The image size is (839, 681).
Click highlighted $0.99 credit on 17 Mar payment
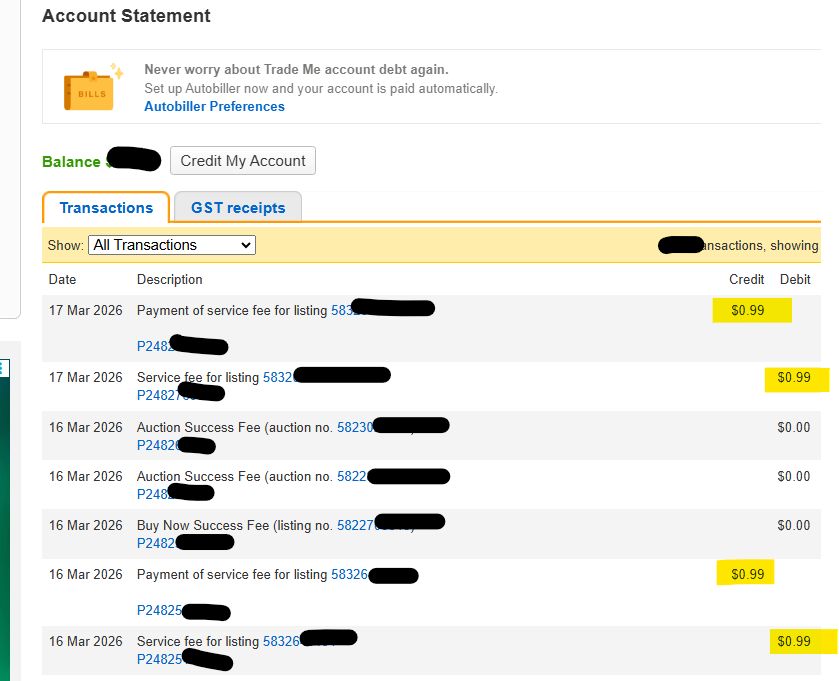[x=748, y=311]
